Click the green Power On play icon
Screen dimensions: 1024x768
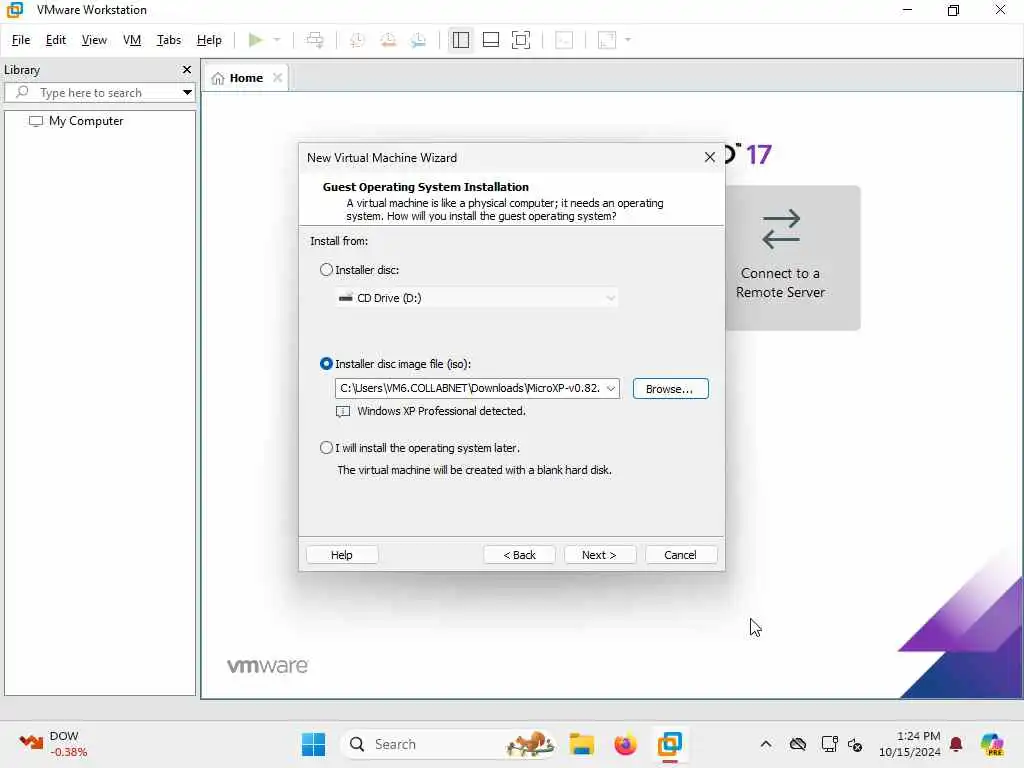click(255, 40)
